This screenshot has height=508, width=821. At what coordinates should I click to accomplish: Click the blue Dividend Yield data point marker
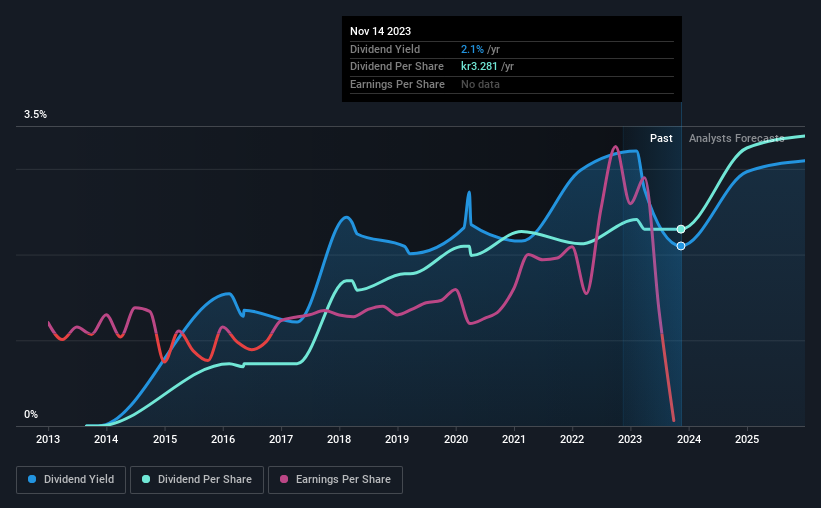[681, 246]
